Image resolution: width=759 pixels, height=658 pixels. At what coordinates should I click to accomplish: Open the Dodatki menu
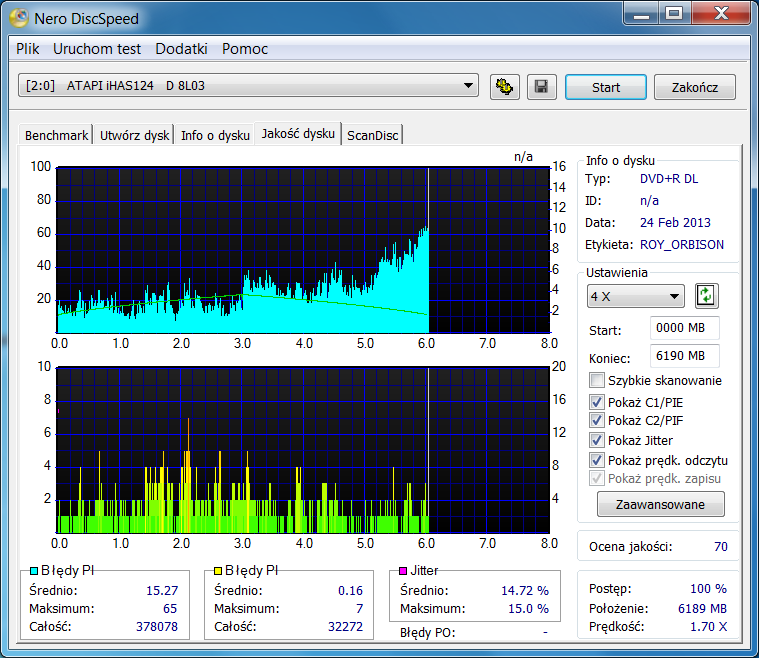click(182, 49)
